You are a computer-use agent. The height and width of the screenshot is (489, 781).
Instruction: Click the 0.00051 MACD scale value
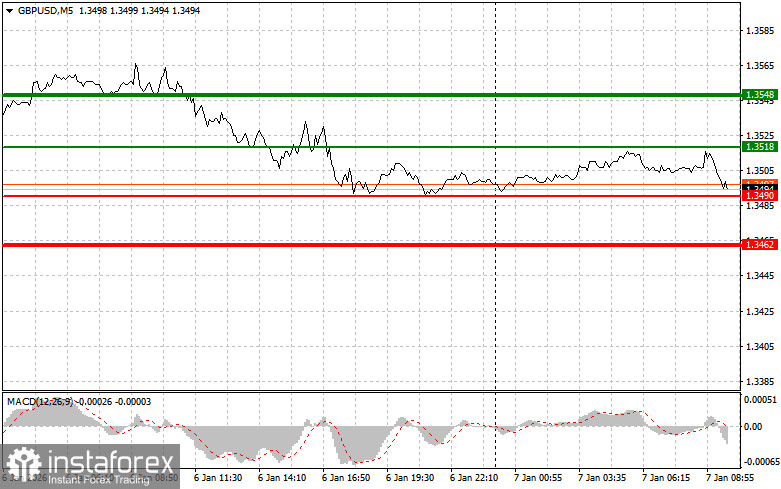[x=760, y=399]
